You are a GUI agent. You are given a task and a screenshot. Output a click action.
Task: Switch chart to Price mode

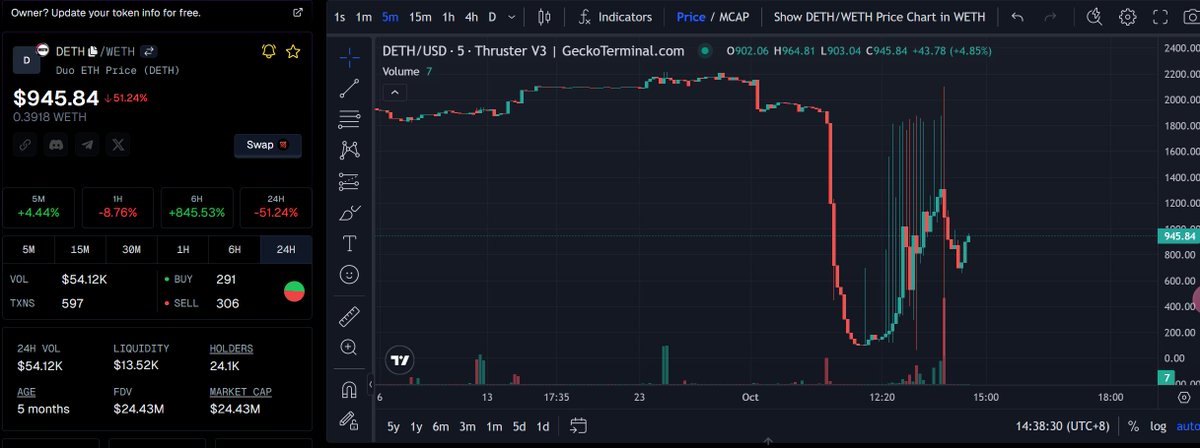690,17
